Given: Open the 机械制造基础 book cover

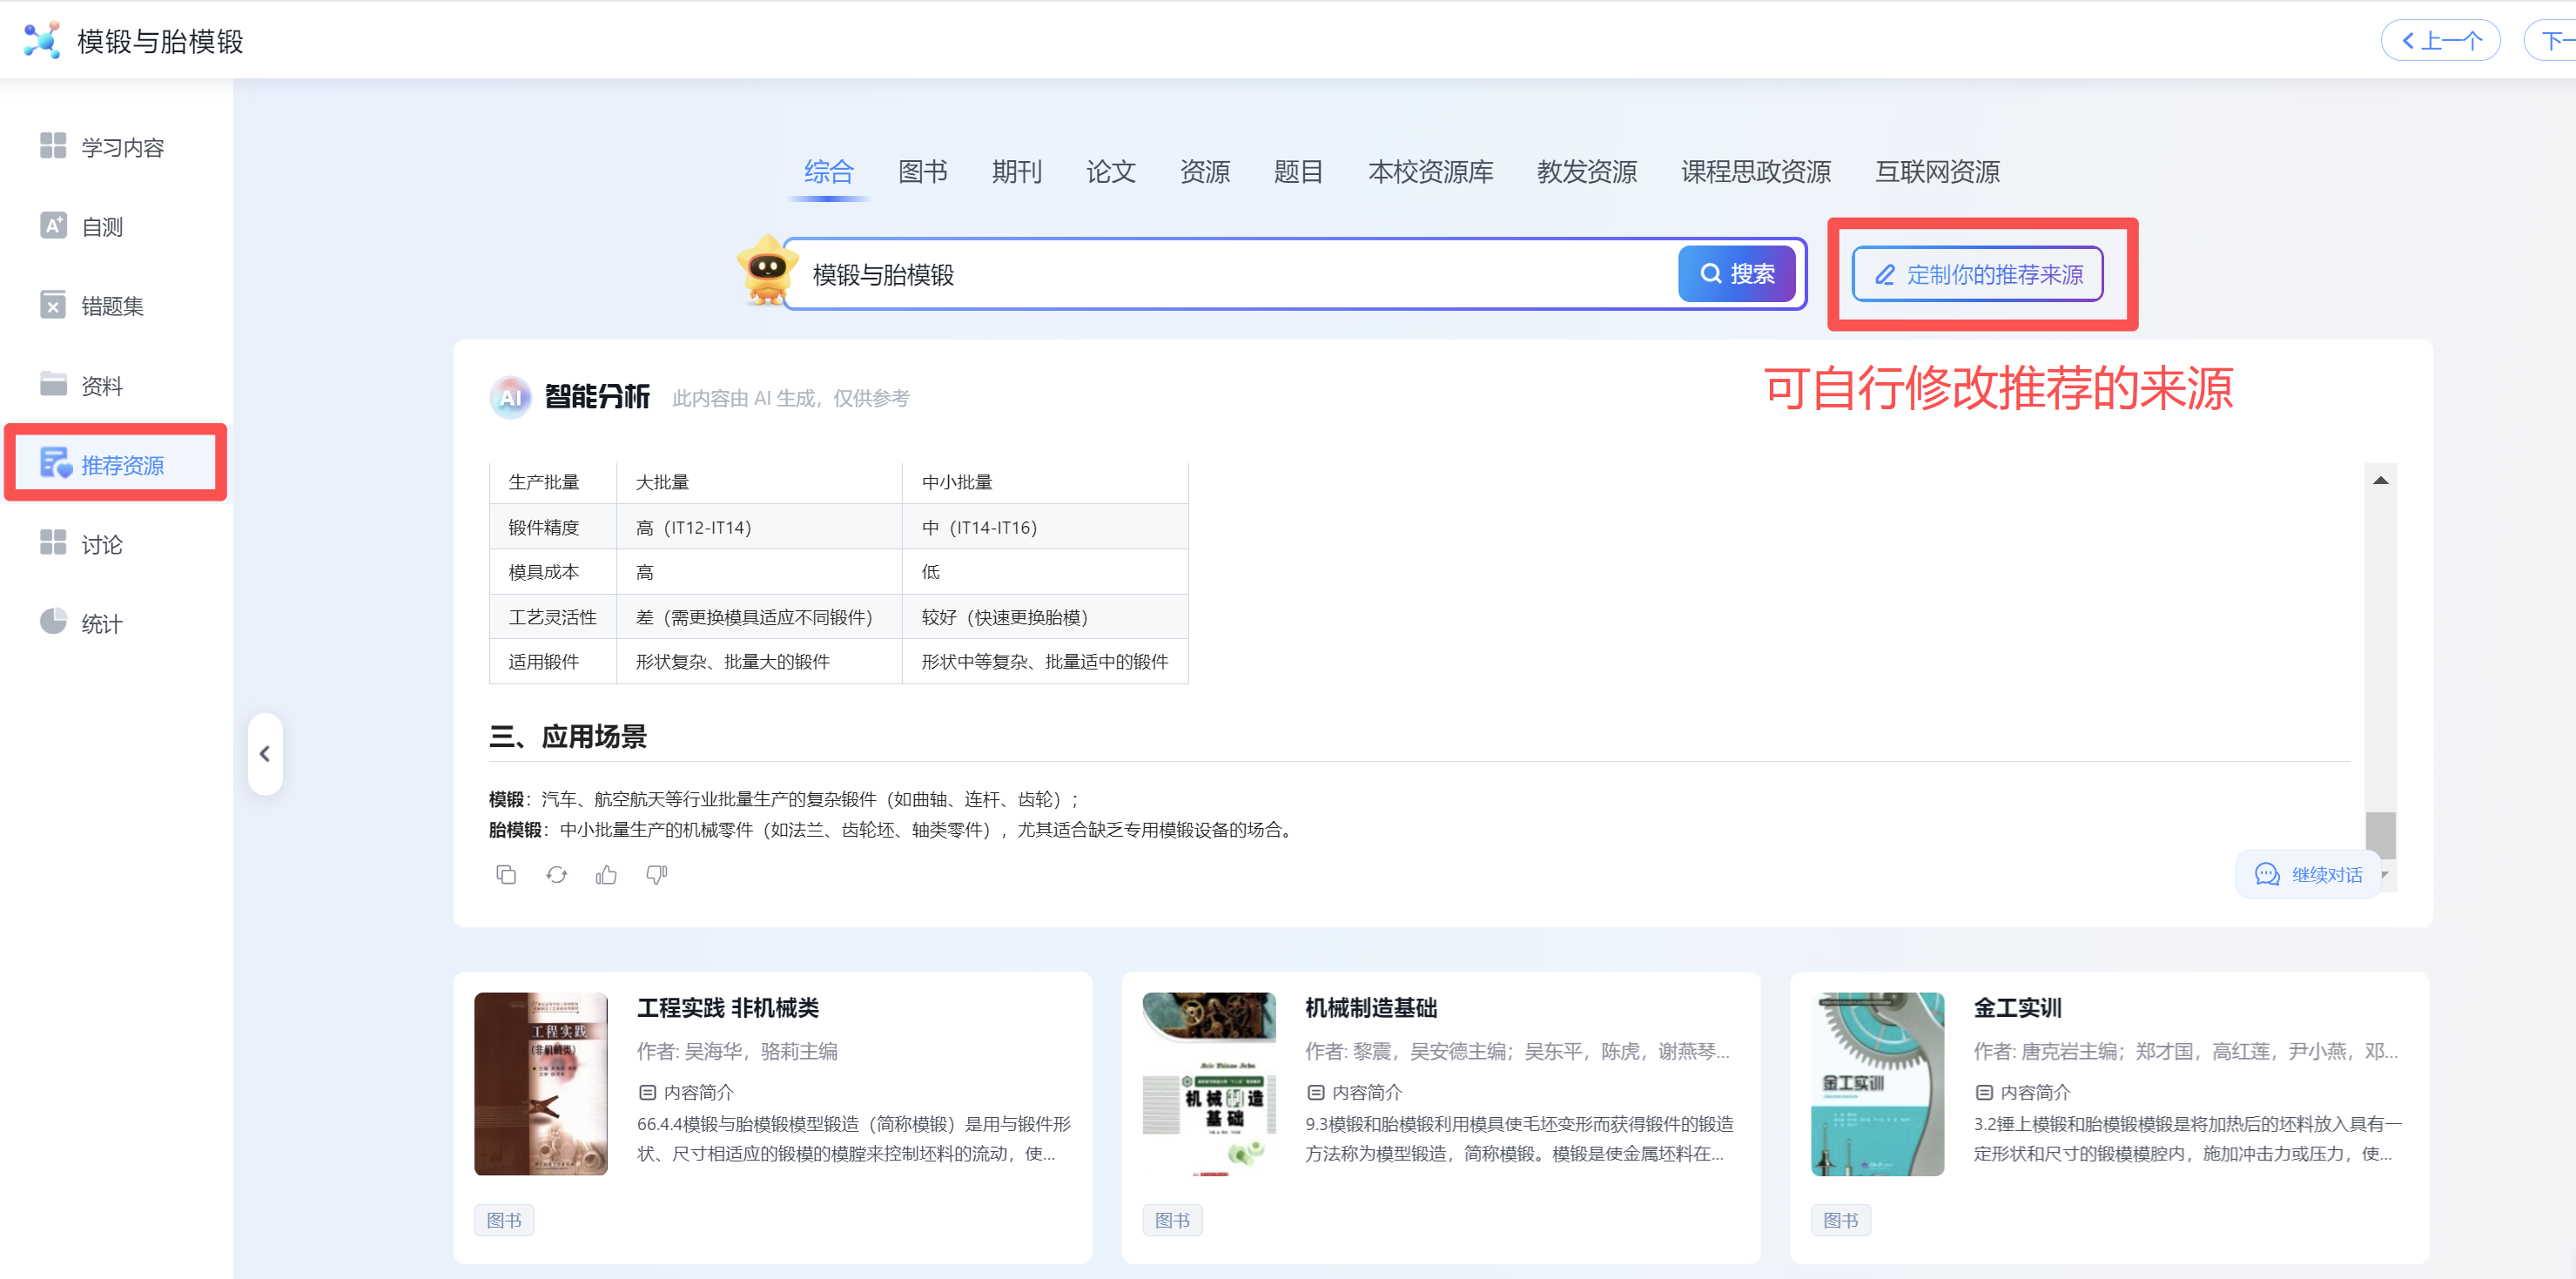Looking at the screenshot, I should coord(1209,1084).
